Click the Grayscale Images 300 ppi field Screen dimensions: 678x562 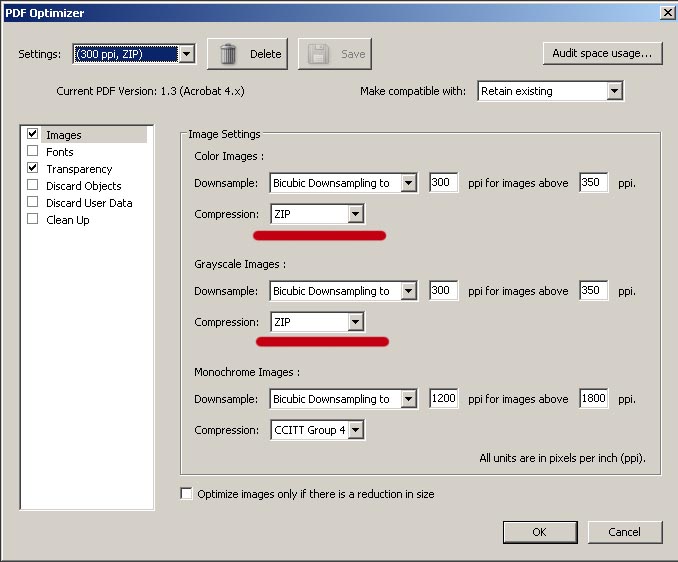pos(443,291)
